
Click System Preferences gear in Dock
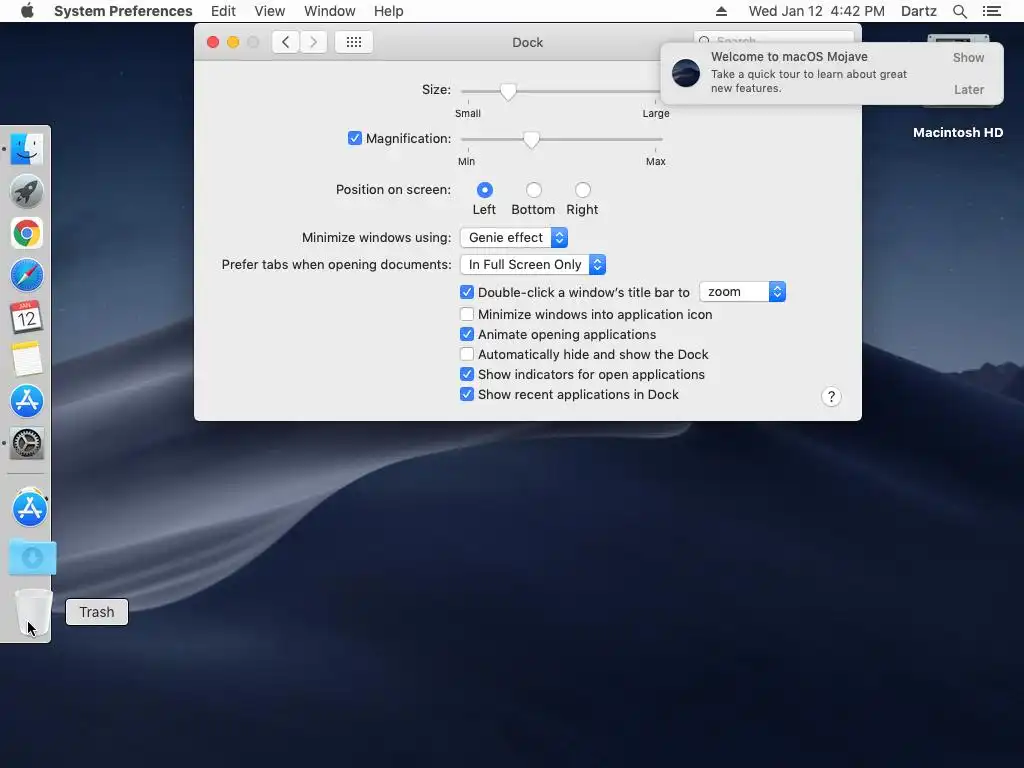coord(27,443)
